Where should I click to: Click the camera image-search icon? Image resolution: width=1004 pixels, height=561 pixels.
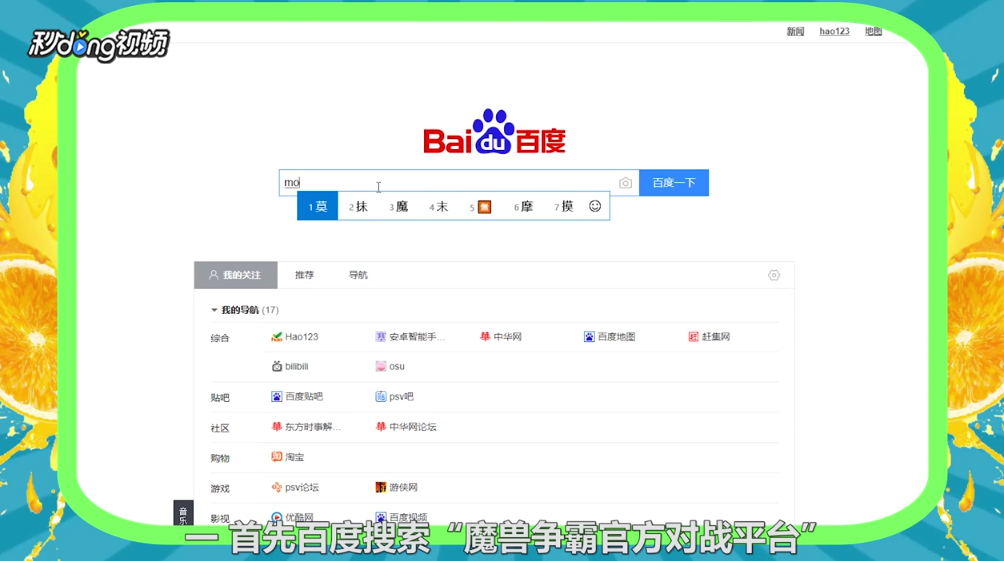click(x=626, y=183)
